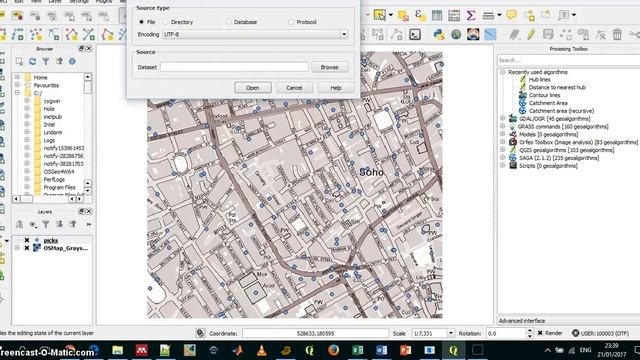The image size is (640, 360).
Task: Click the Layers panel filter legend icon
Action: 46,224
